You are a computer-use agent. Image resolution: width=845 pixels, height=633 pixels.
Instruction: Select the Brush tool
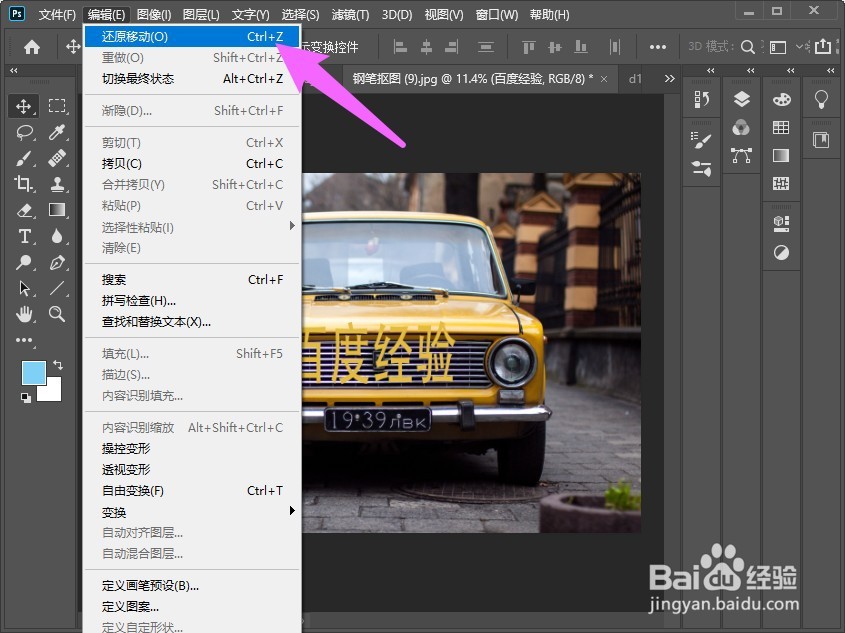(23, 158)
